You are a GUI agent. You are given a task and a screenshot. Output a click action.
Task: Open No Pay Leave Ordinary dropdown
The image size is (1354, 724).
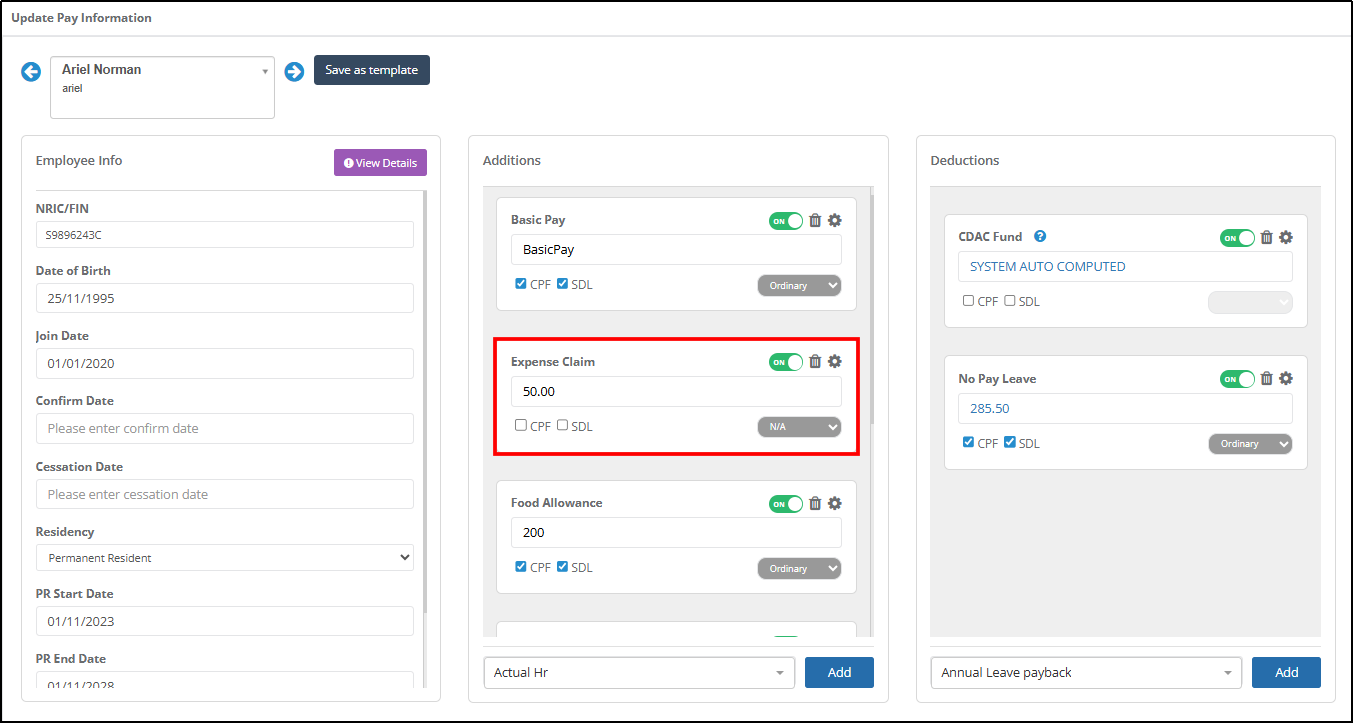tap(1250, 443)
